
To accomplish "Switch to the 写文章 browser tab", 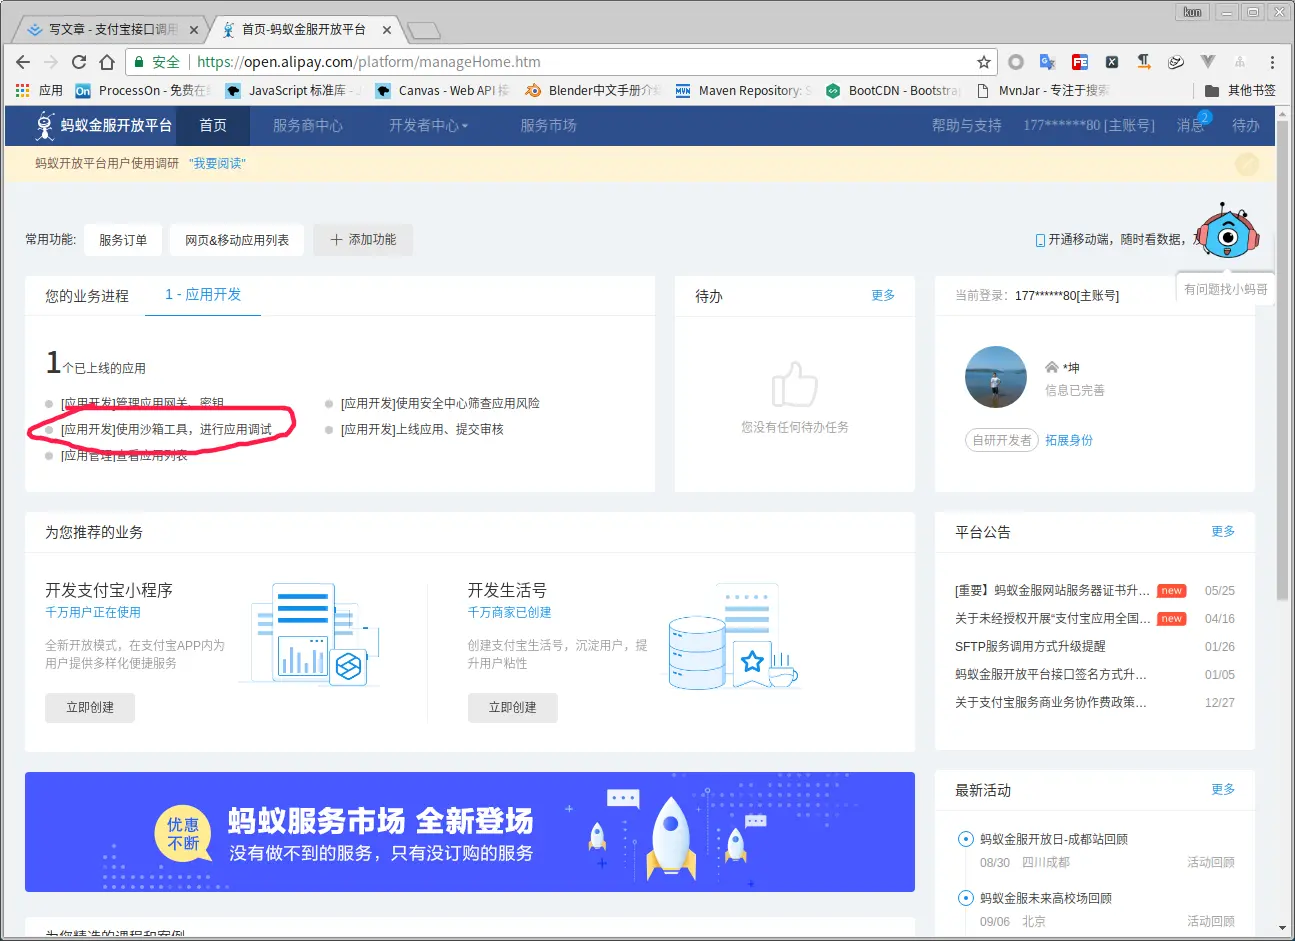I will pyautogui.click(x=112, y=29).
